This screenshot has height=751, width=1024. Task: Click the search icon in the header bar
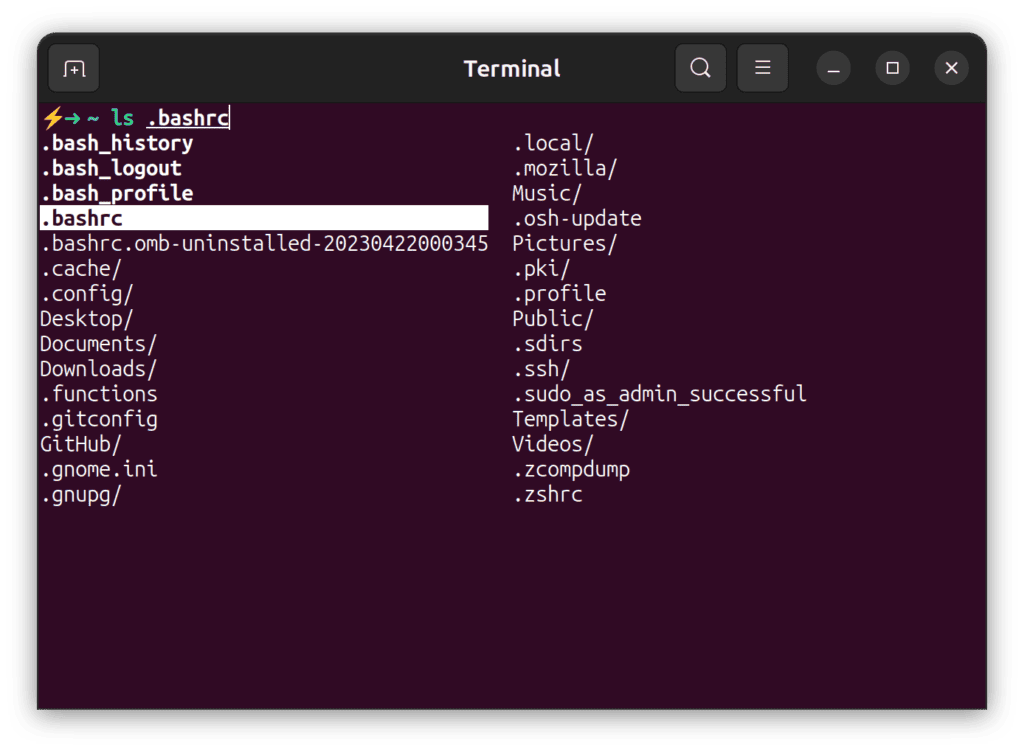(700, 68)
